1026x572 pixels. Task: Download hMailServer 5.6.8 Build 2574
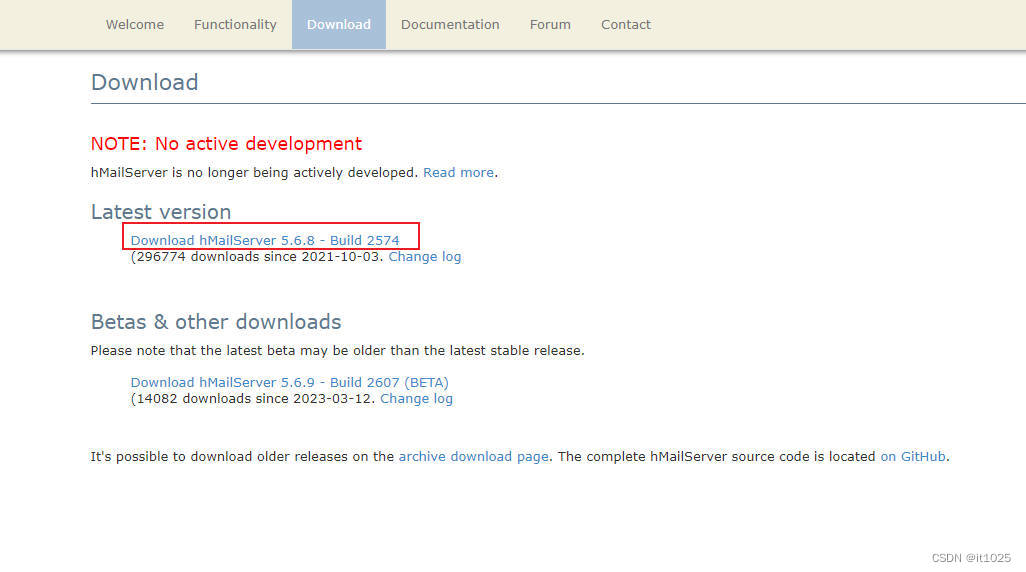tap(264, 240)
